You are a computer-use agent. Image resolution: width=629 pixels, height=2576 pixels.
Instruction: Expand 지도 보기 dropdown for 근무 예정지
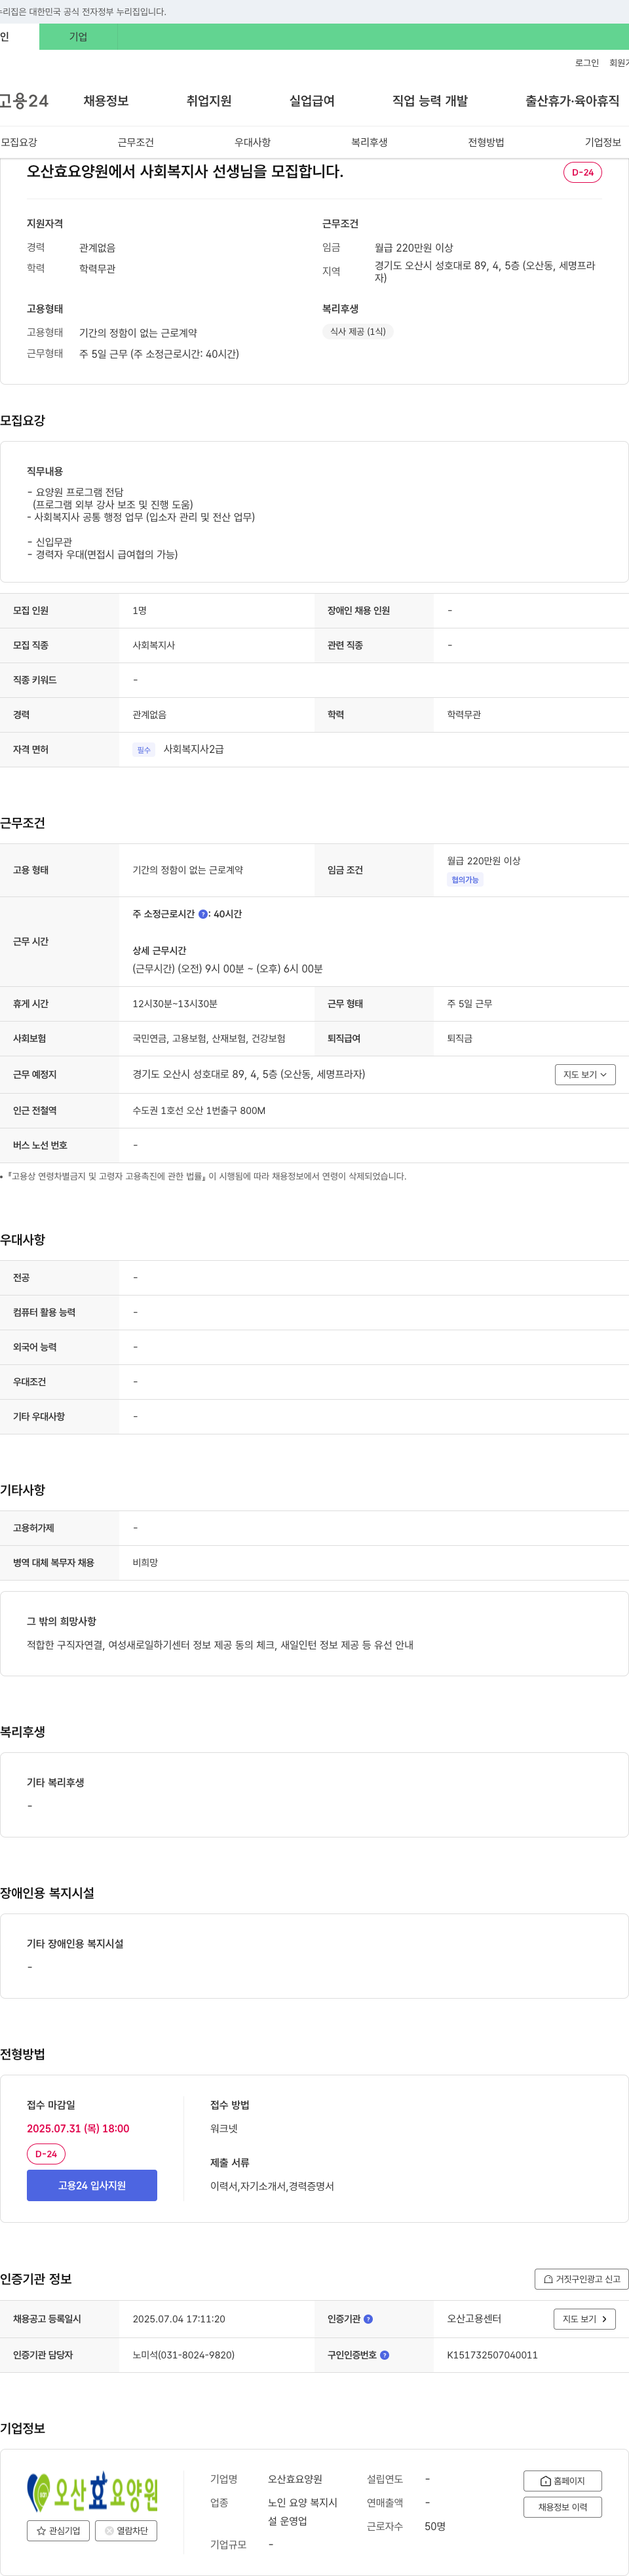(585, 1074)
